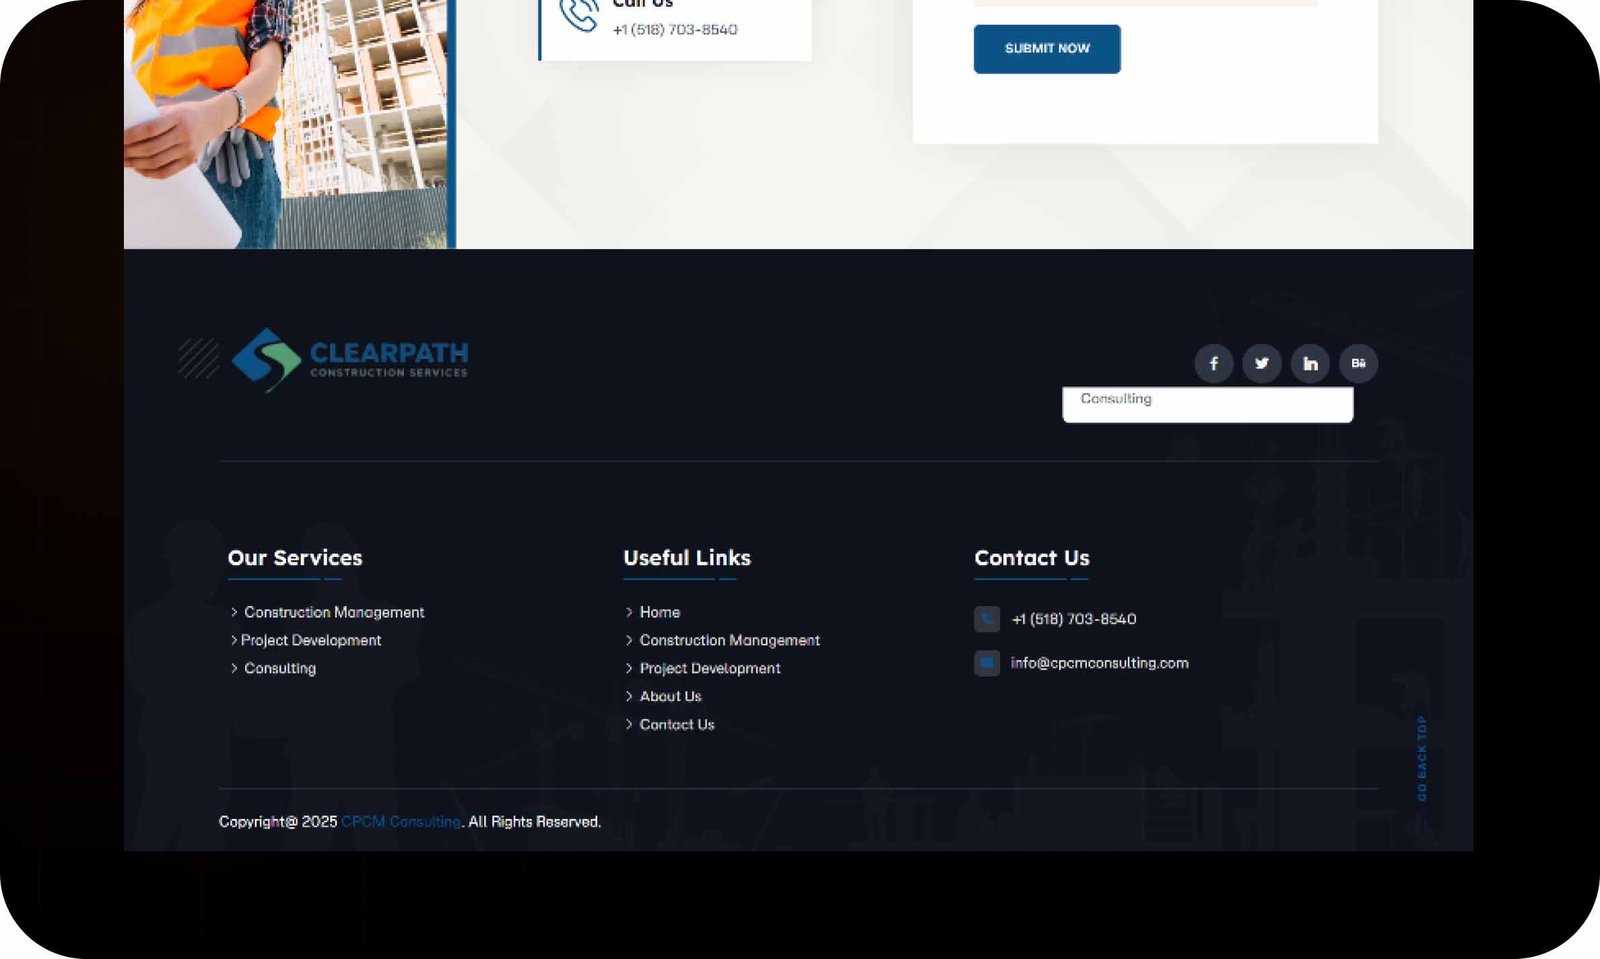Image resolution: width=1600 pixels, height=959 pixels.
Task: Click the Contact Us footer heading
Action: tap(1032, 558)
